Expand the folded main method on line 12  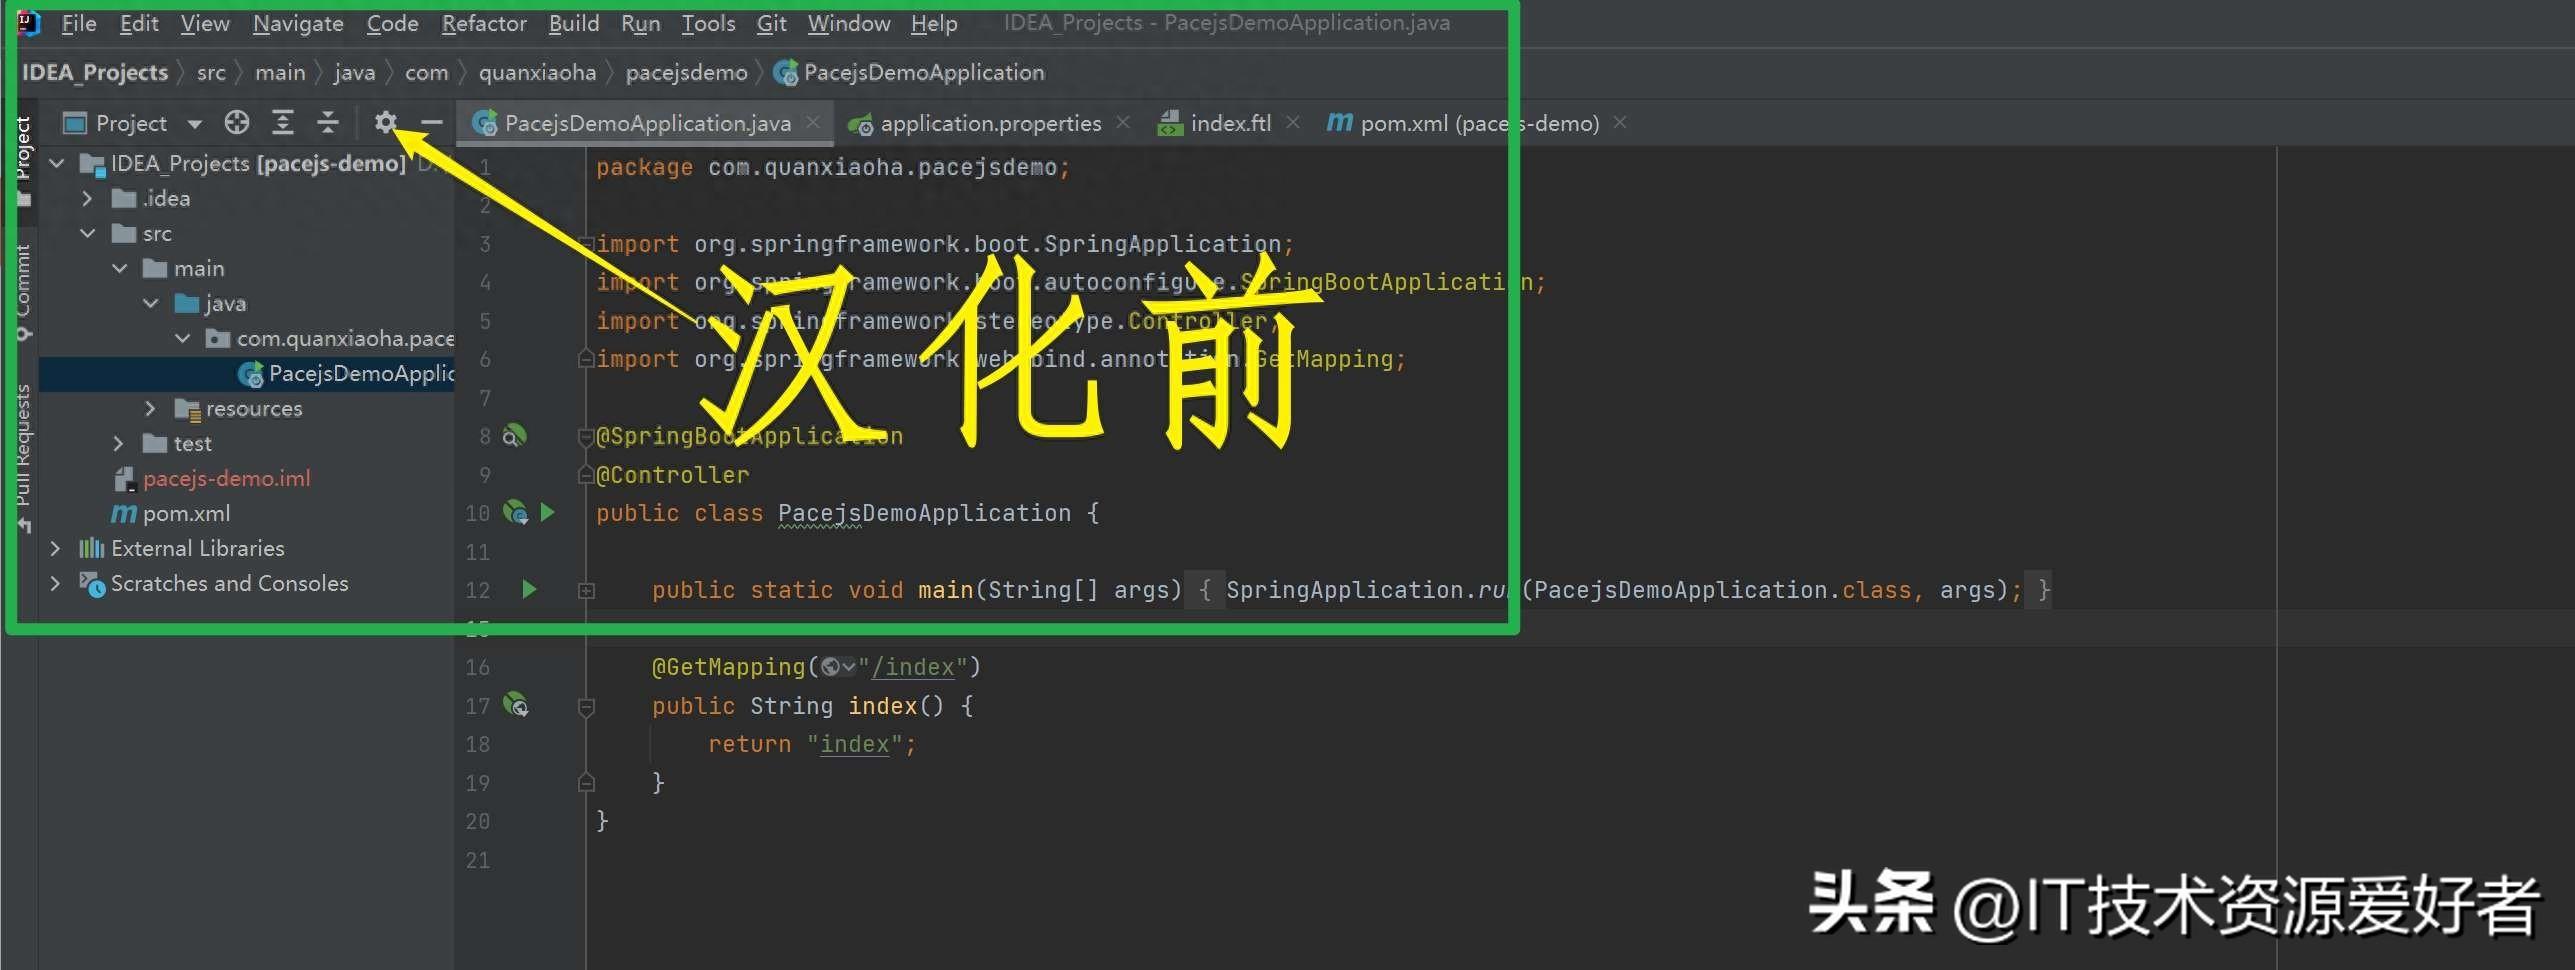point(587,591)
